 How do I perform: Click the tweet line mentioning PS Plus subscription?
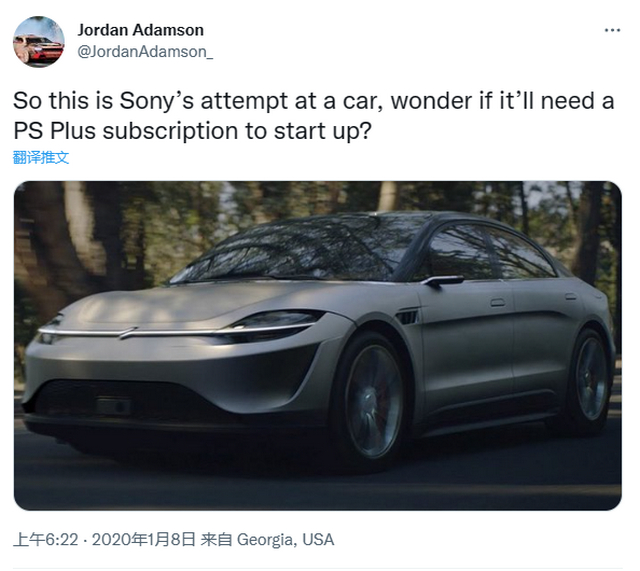(192, 131)
